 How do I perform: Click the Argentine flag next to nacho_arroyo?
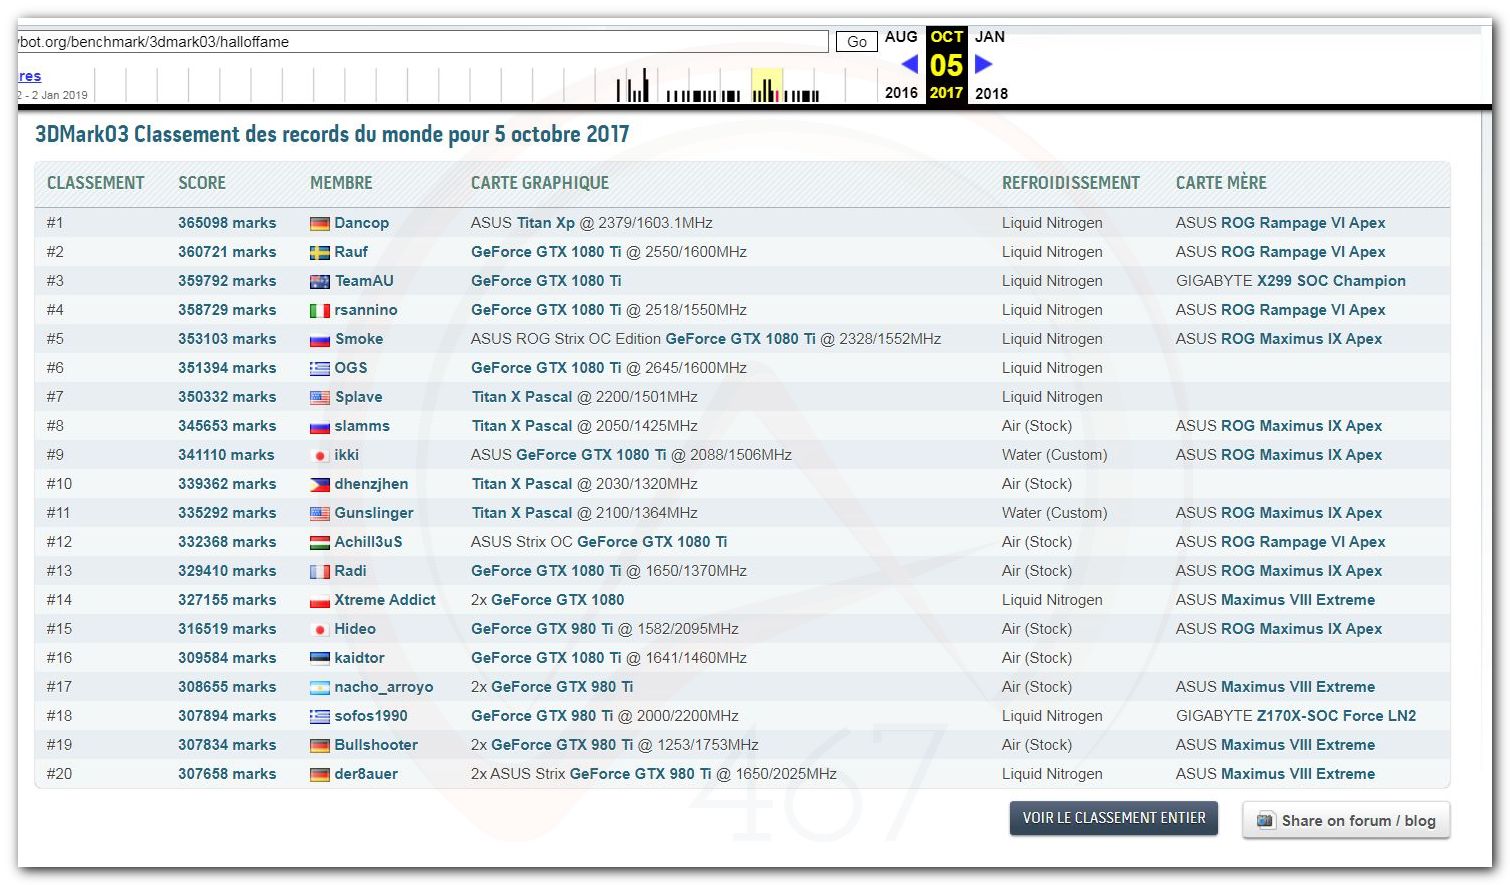click(x=320, y=688)
